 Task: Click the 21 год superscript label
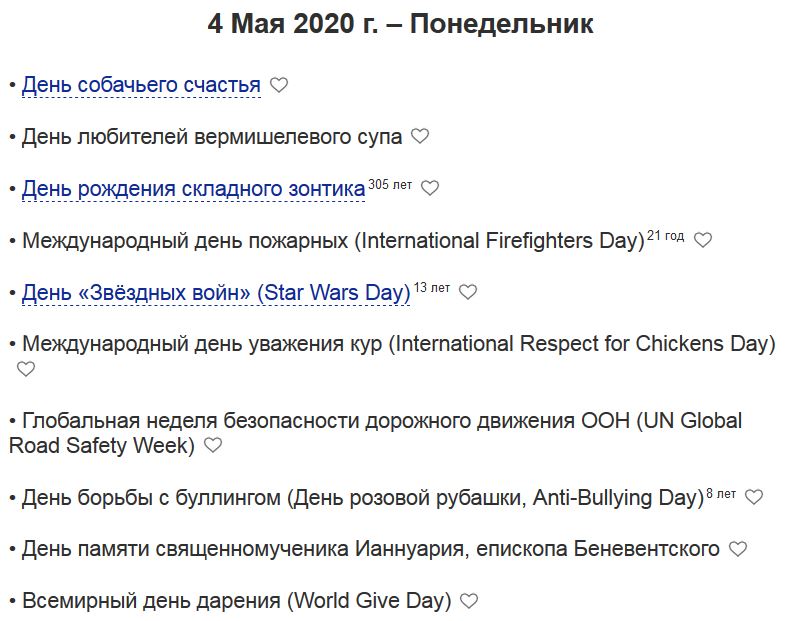tap(666, 236)
